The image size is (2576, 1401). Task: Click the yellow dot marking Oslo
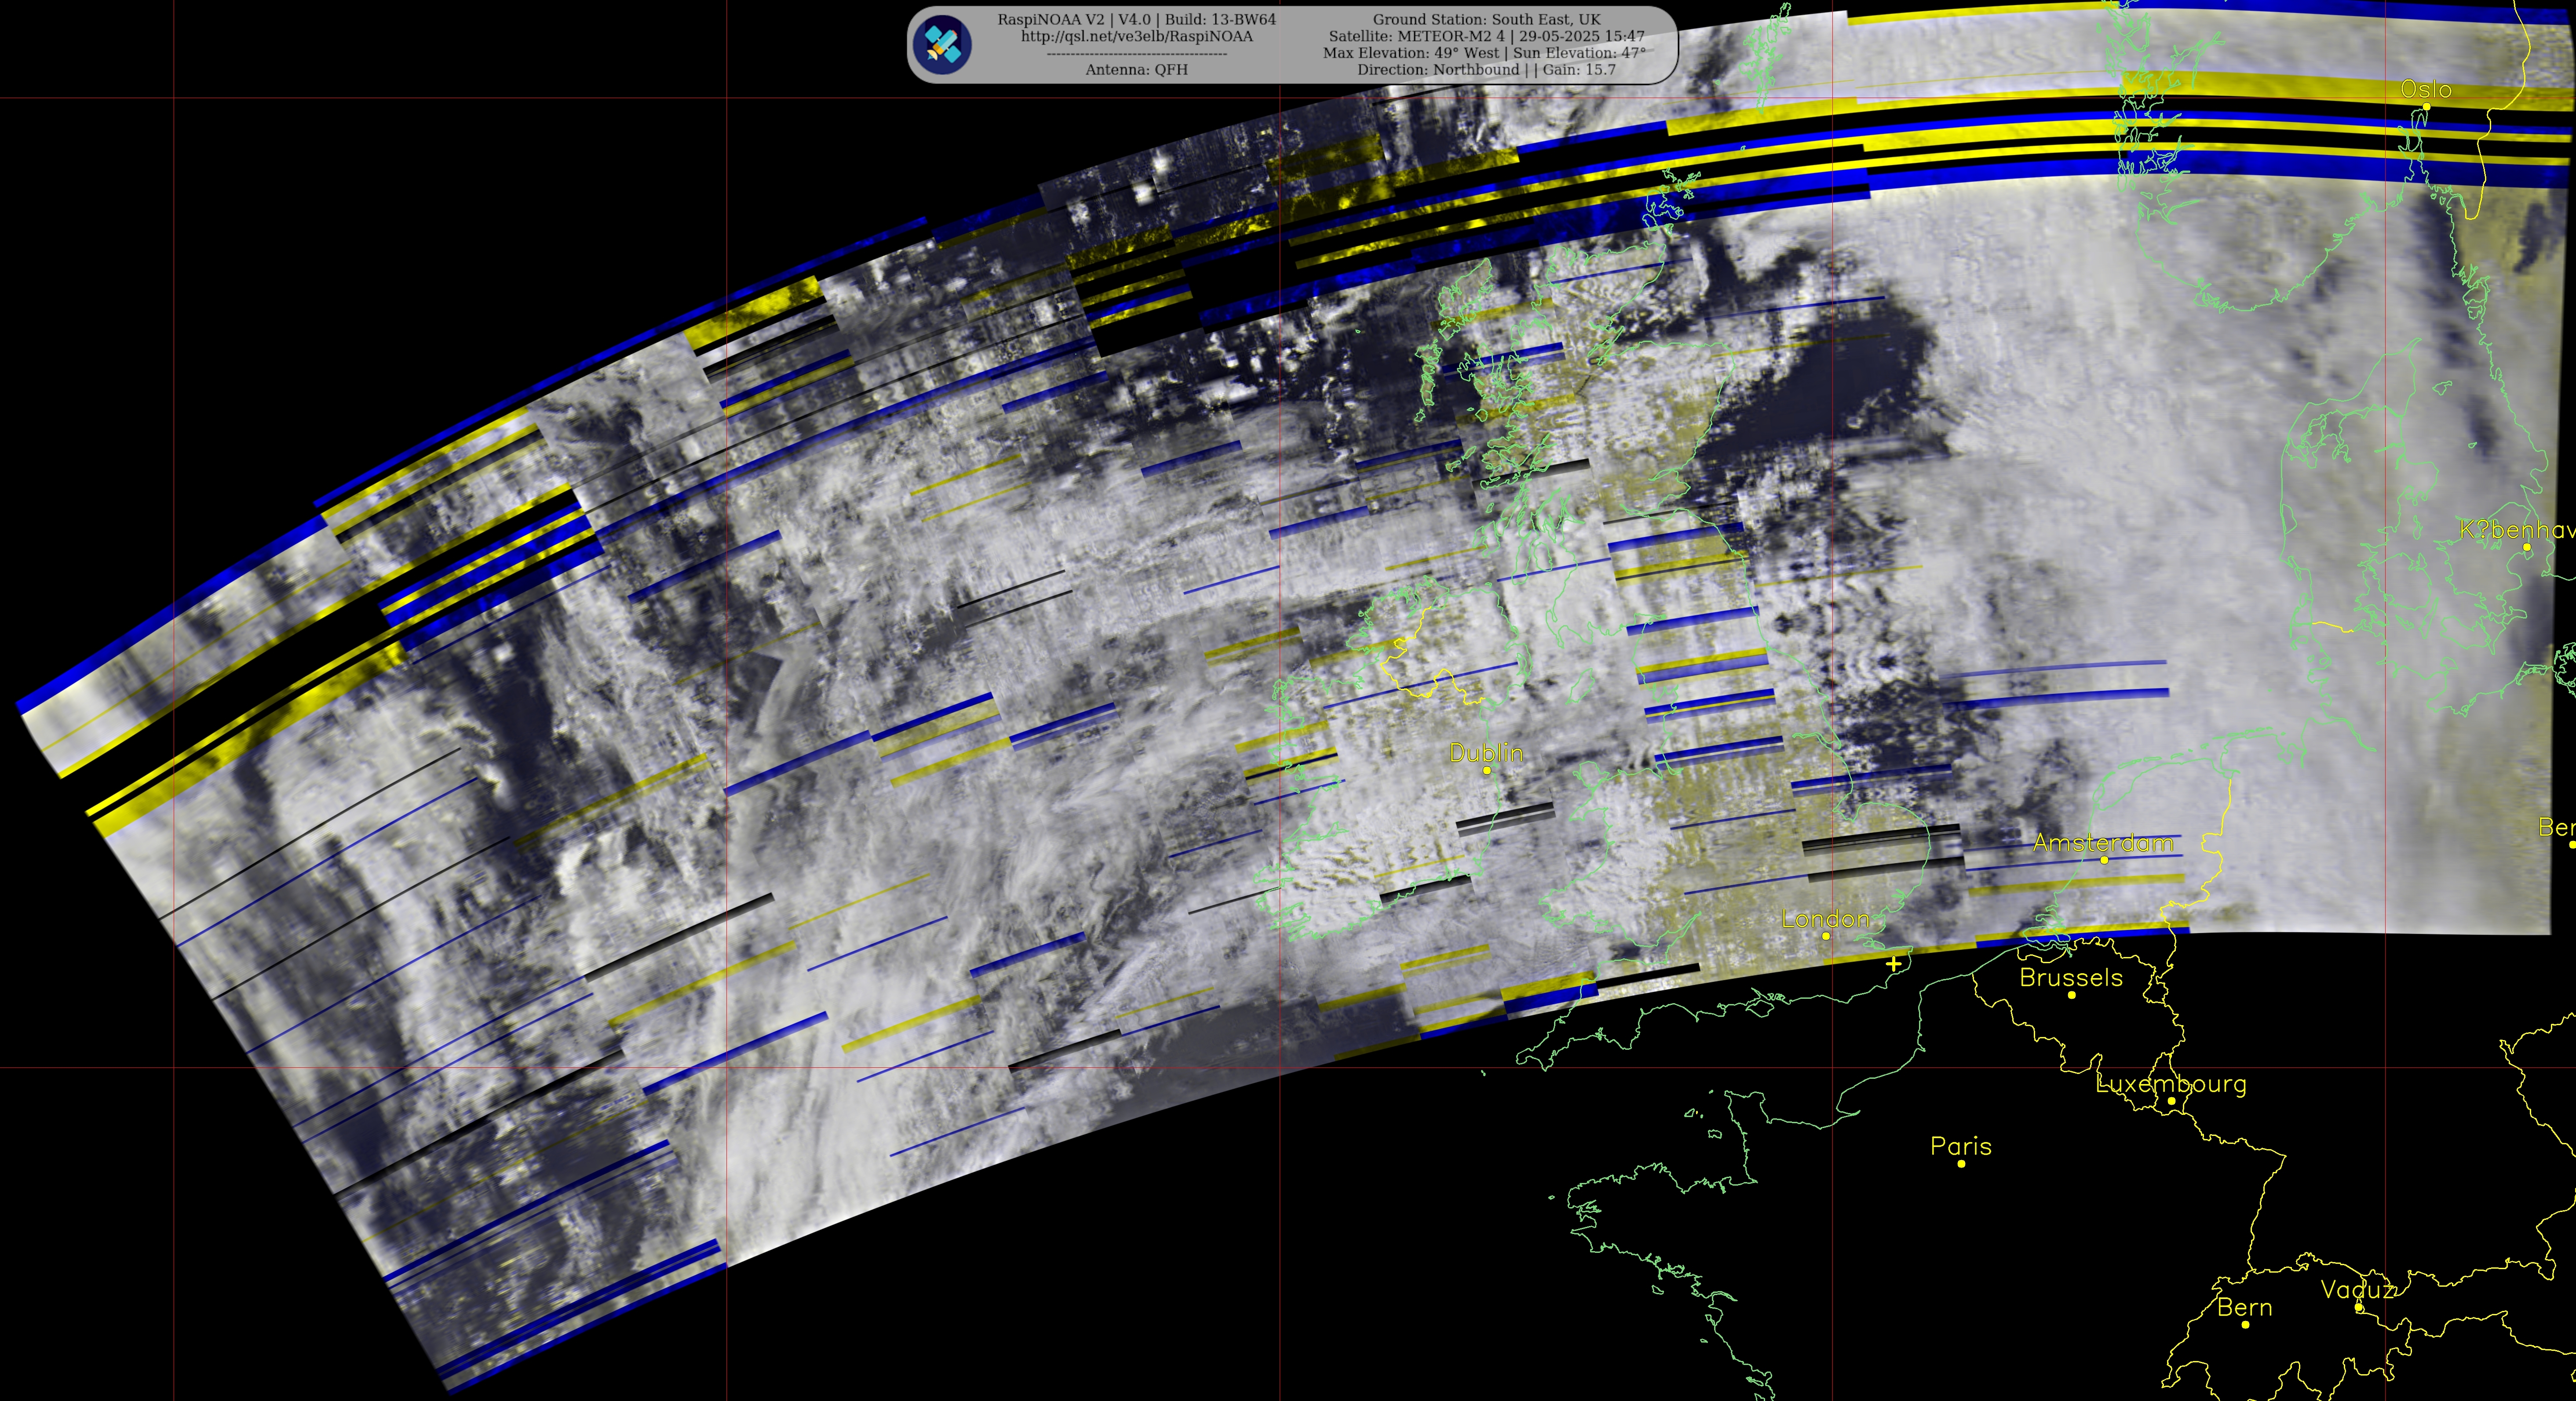[2426, 107]
